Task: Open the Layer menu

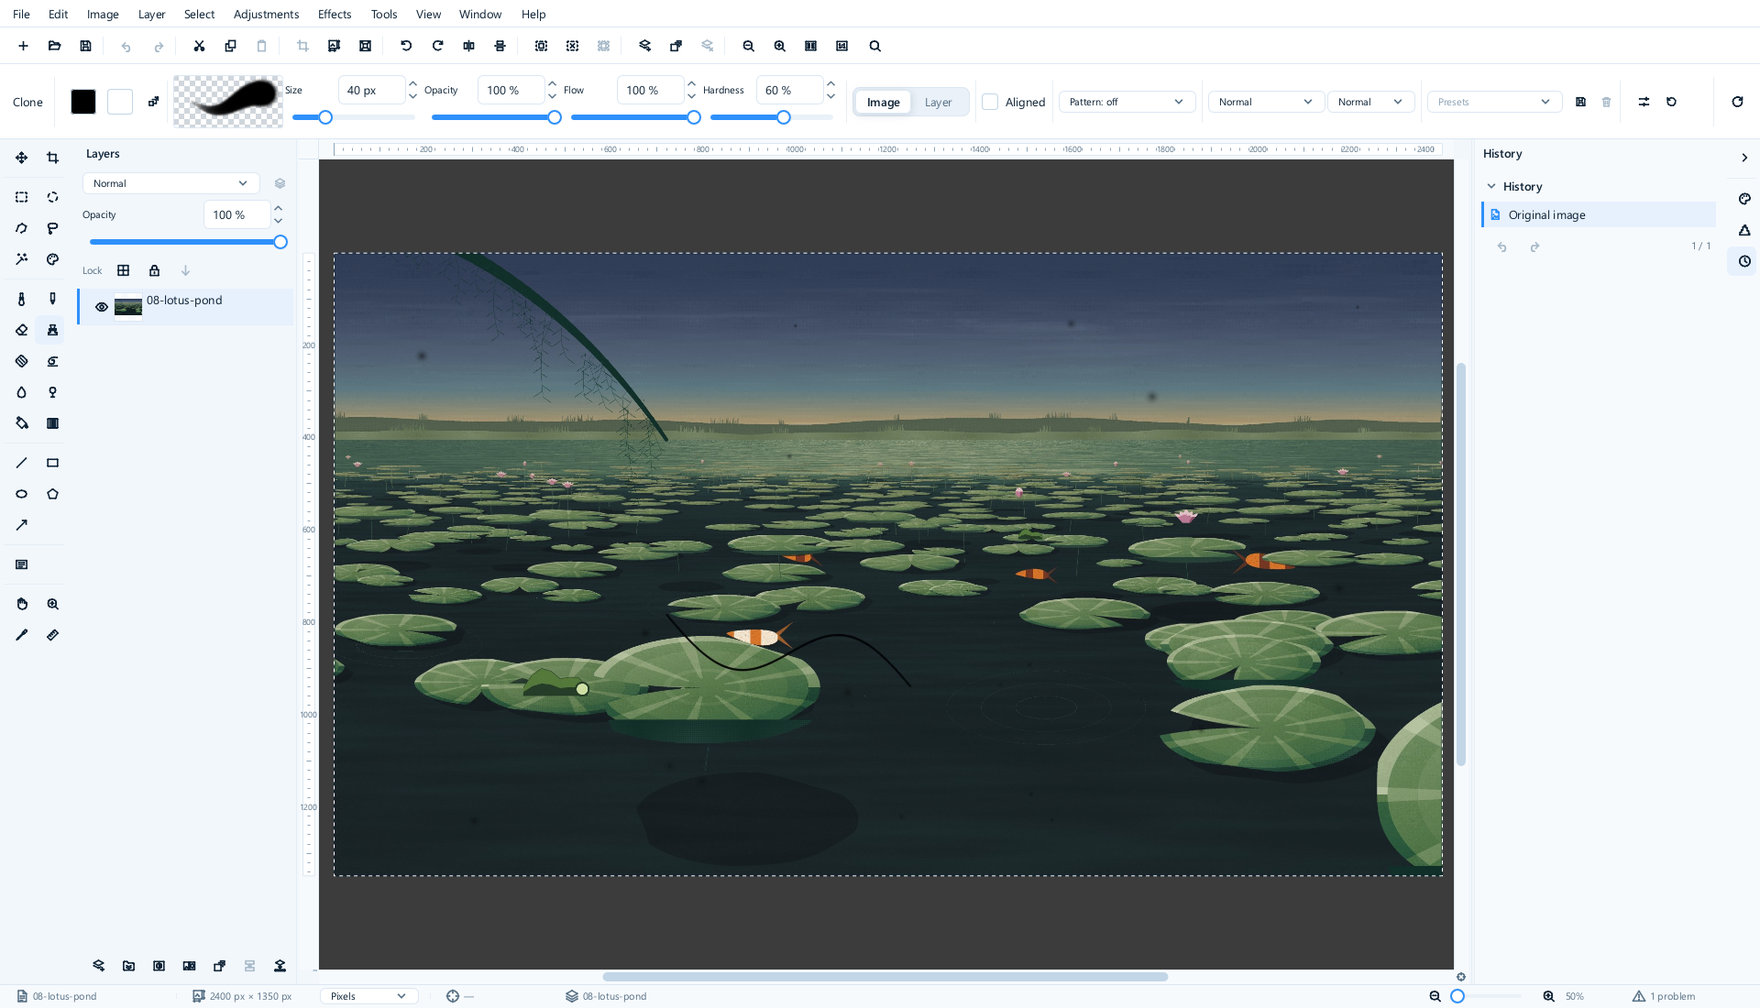Action: pyautogui.click(x=151, y=14)
